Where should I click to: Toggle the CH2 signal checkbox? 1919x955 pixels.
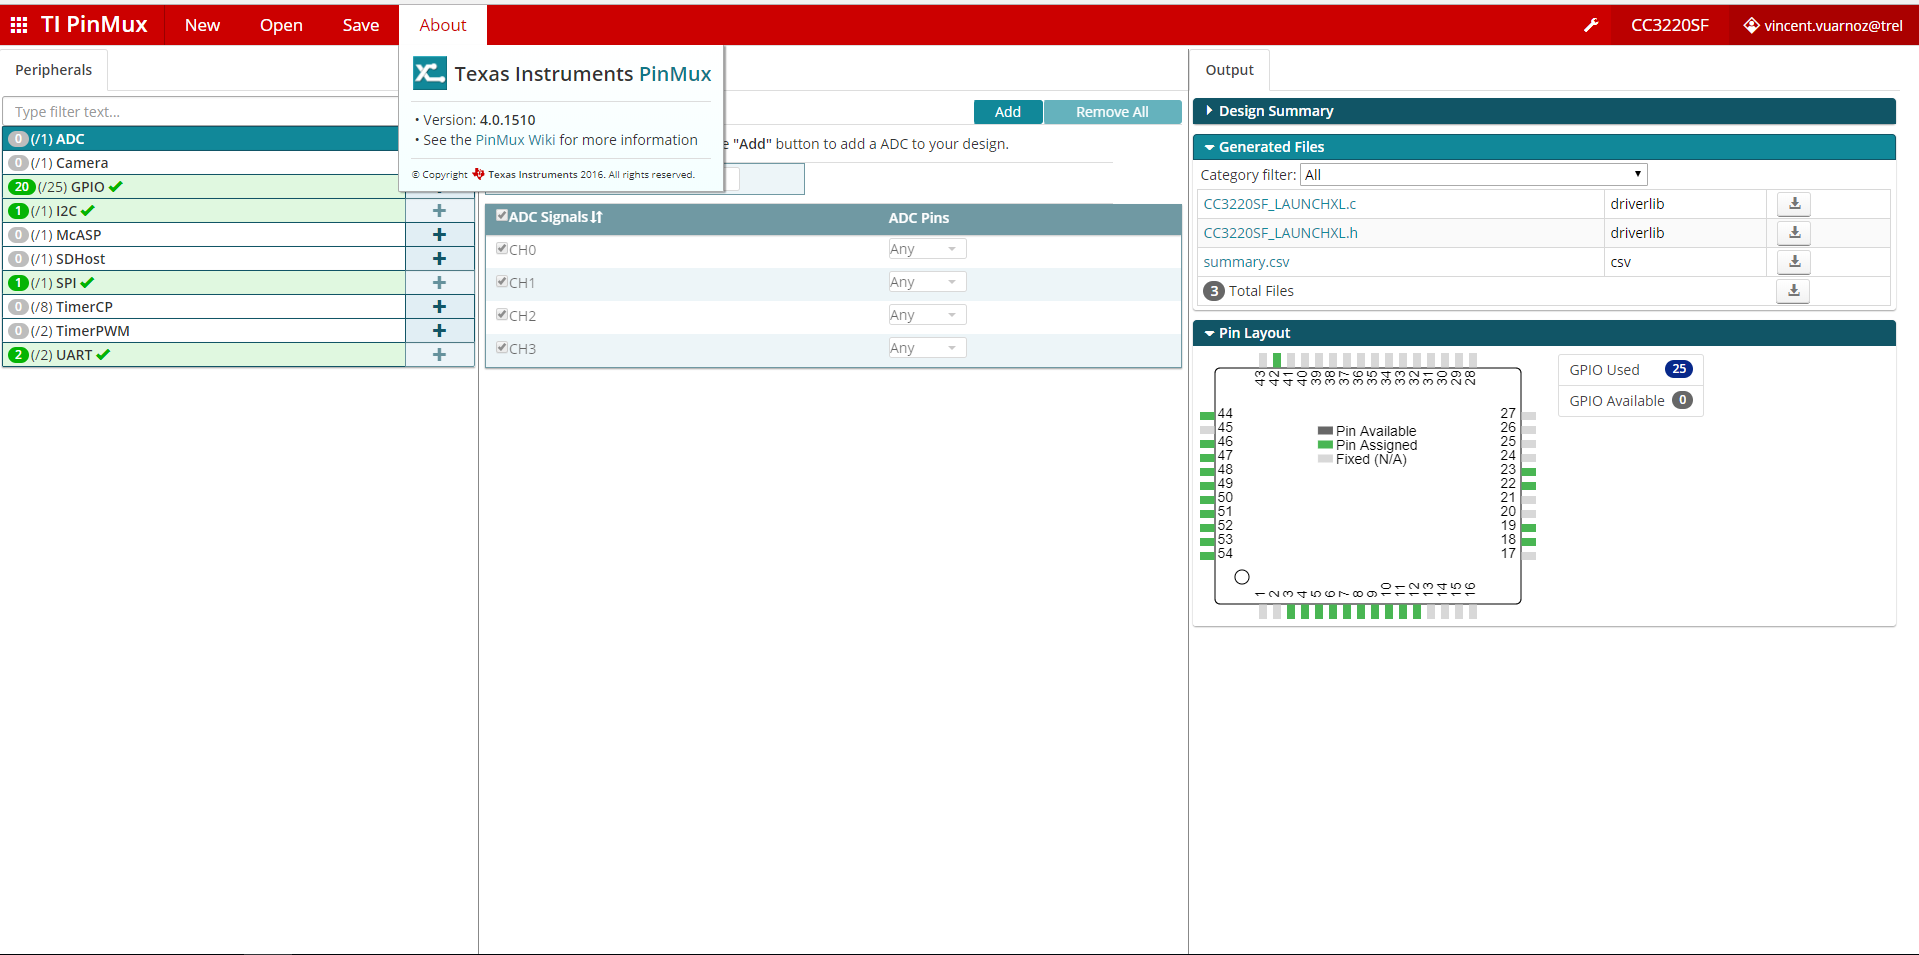coord(502,315)
